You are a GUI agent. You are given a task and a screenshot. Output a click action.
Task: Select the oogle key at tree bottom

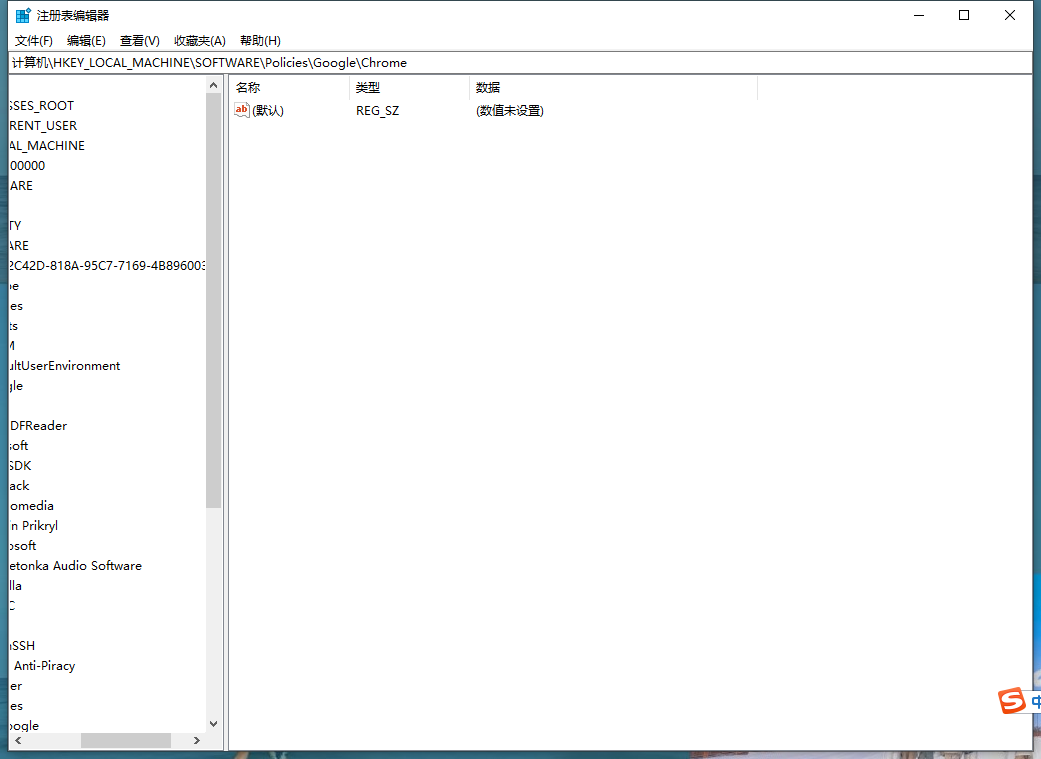click(24, 725)
